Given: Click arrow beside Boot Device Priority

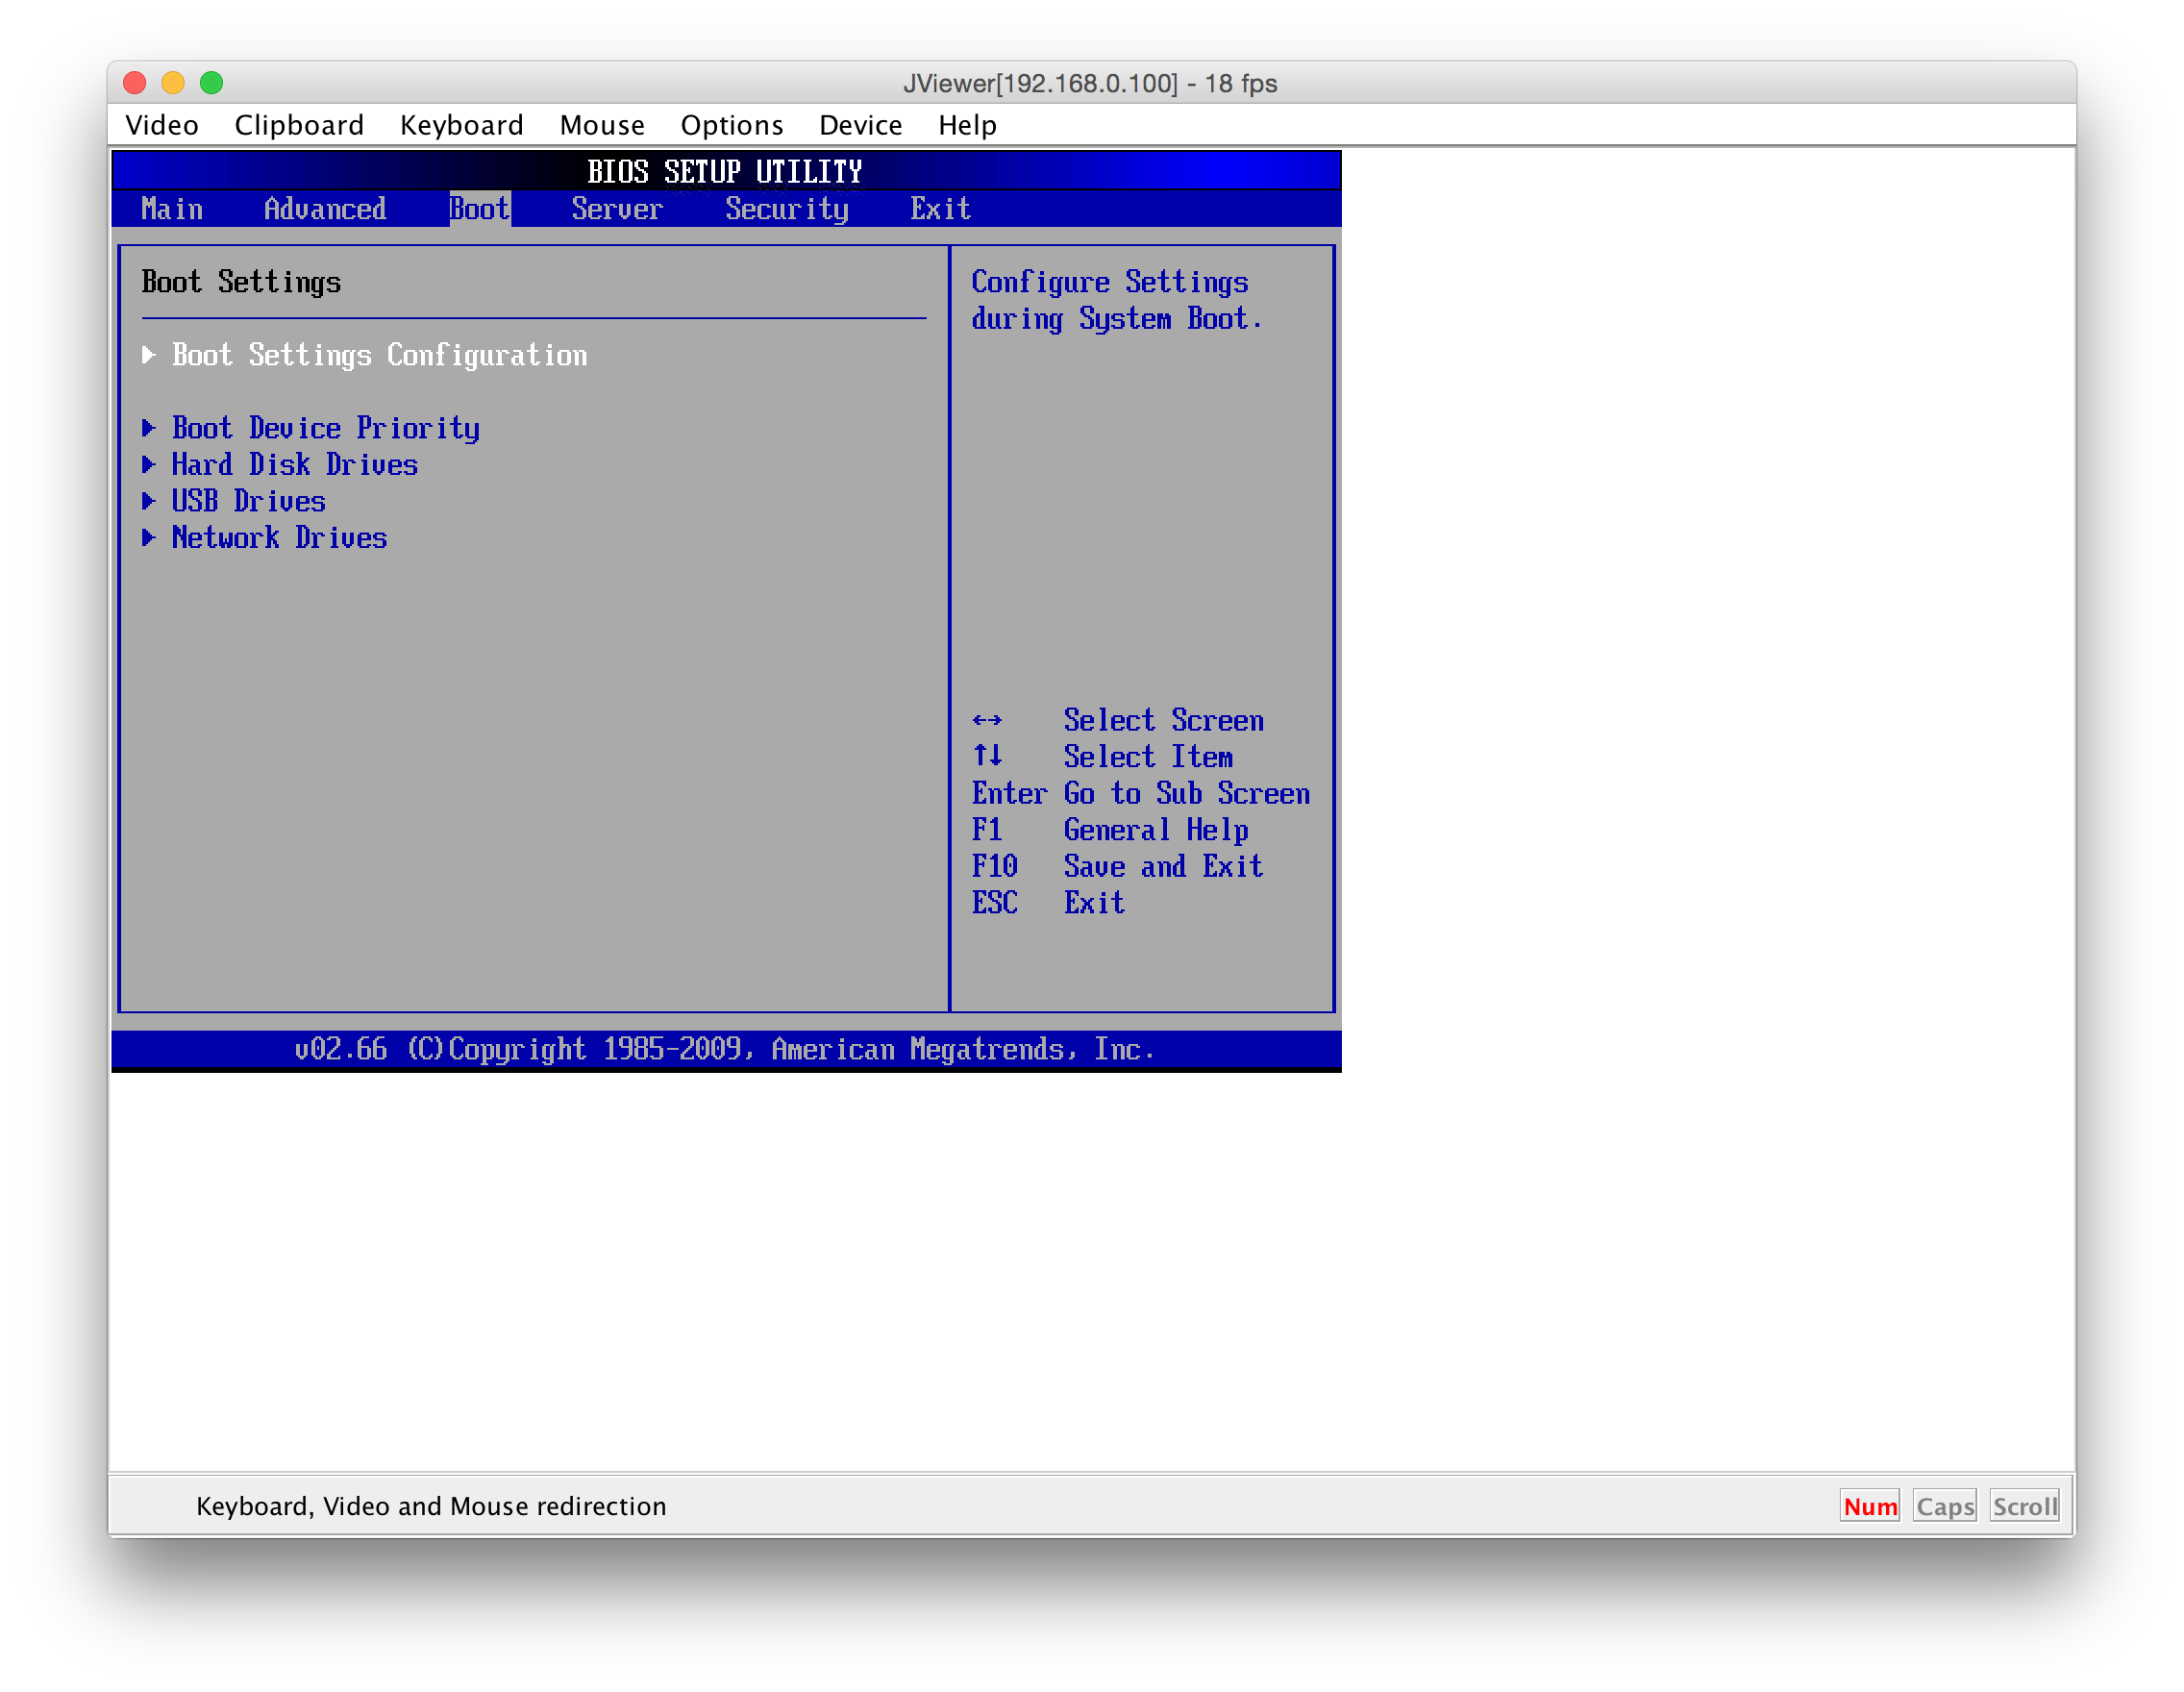Looking at the screenshot, I should pyautogui.click(x=149, y=428).
